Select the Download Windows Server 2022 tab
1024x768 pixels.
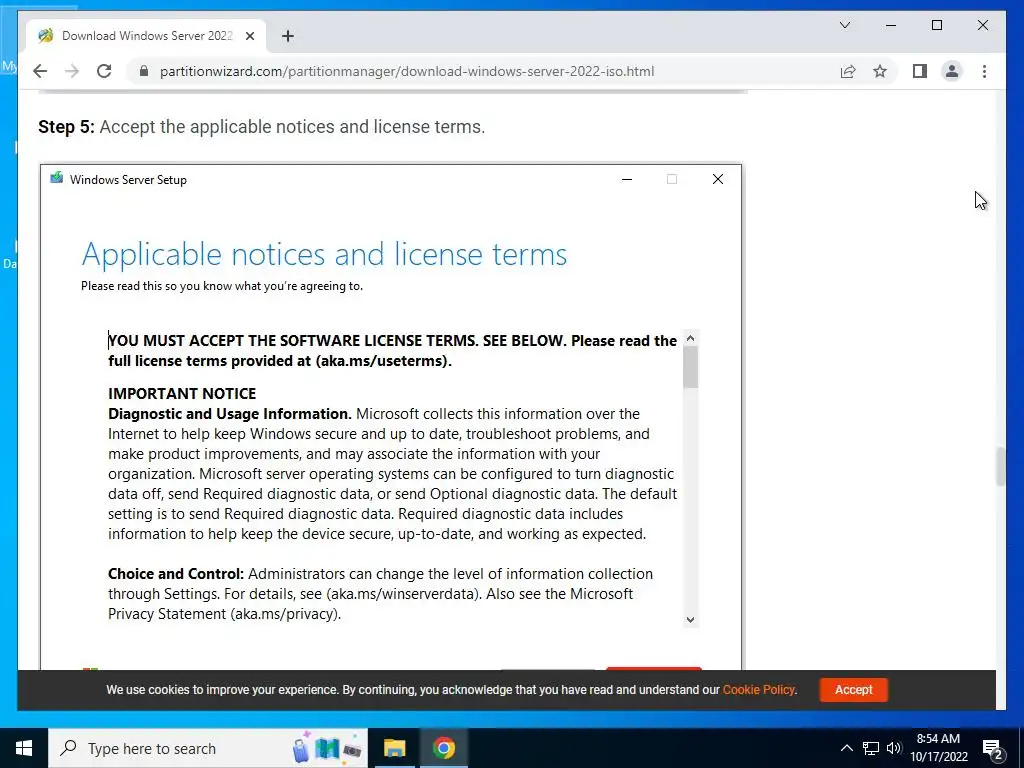[x=146, y=36]
